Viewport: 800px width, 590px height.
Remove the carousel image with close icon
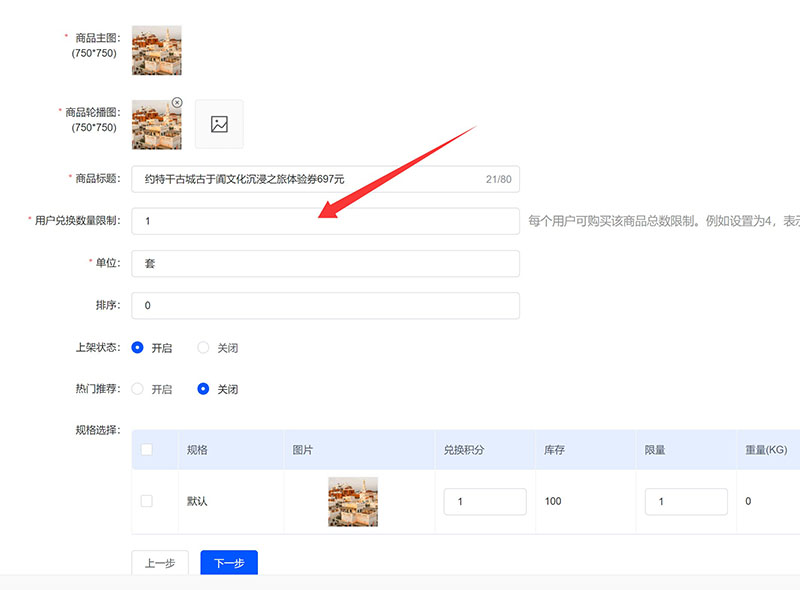[177, 102]
